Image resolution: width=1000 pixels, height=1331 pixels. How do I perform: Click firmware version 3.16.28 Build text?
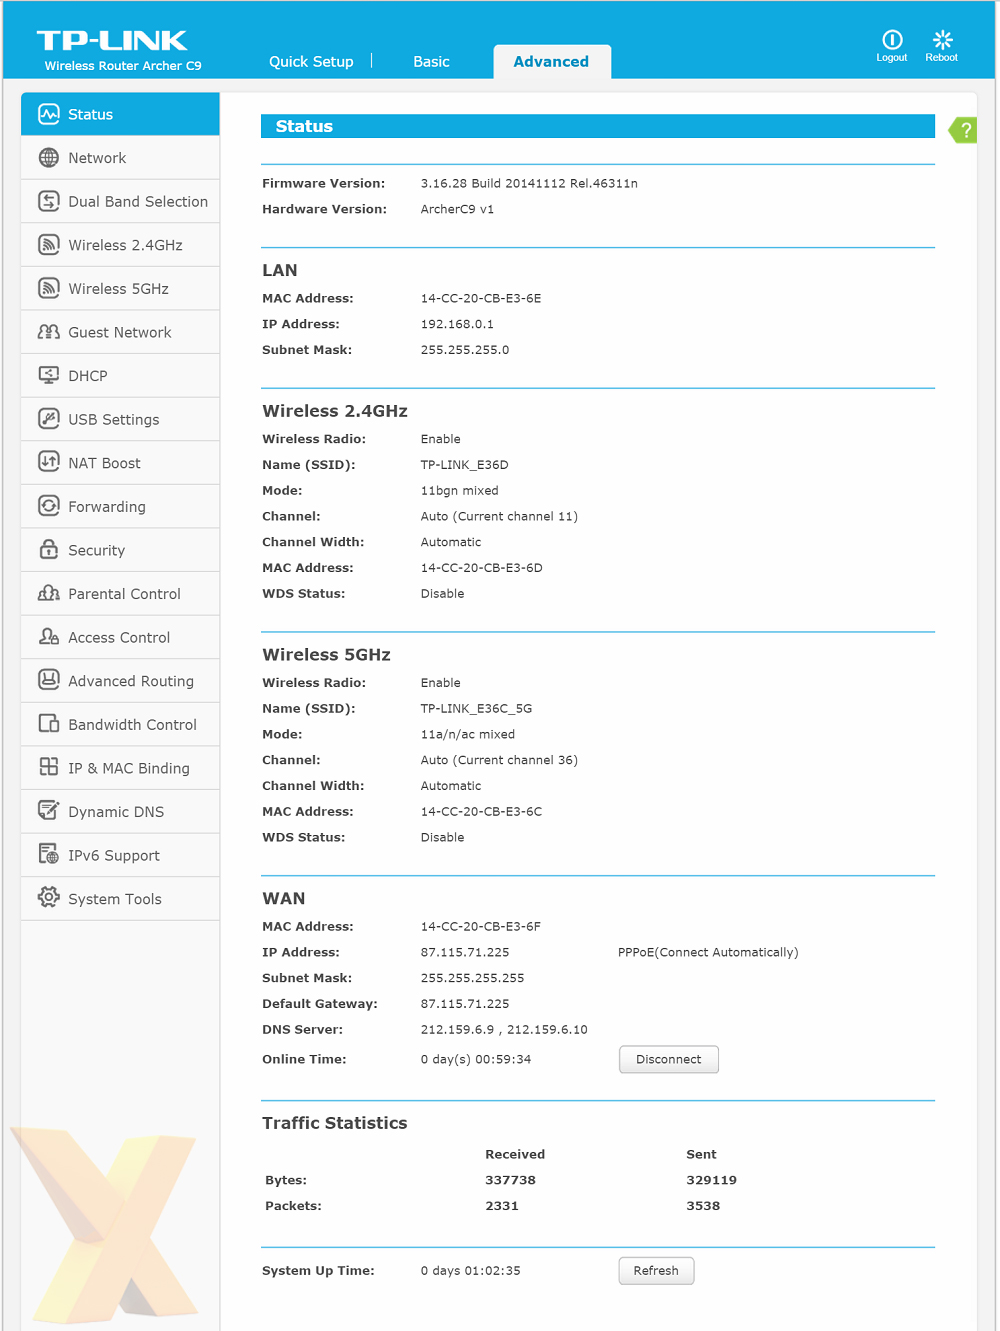tap(529, 183)
